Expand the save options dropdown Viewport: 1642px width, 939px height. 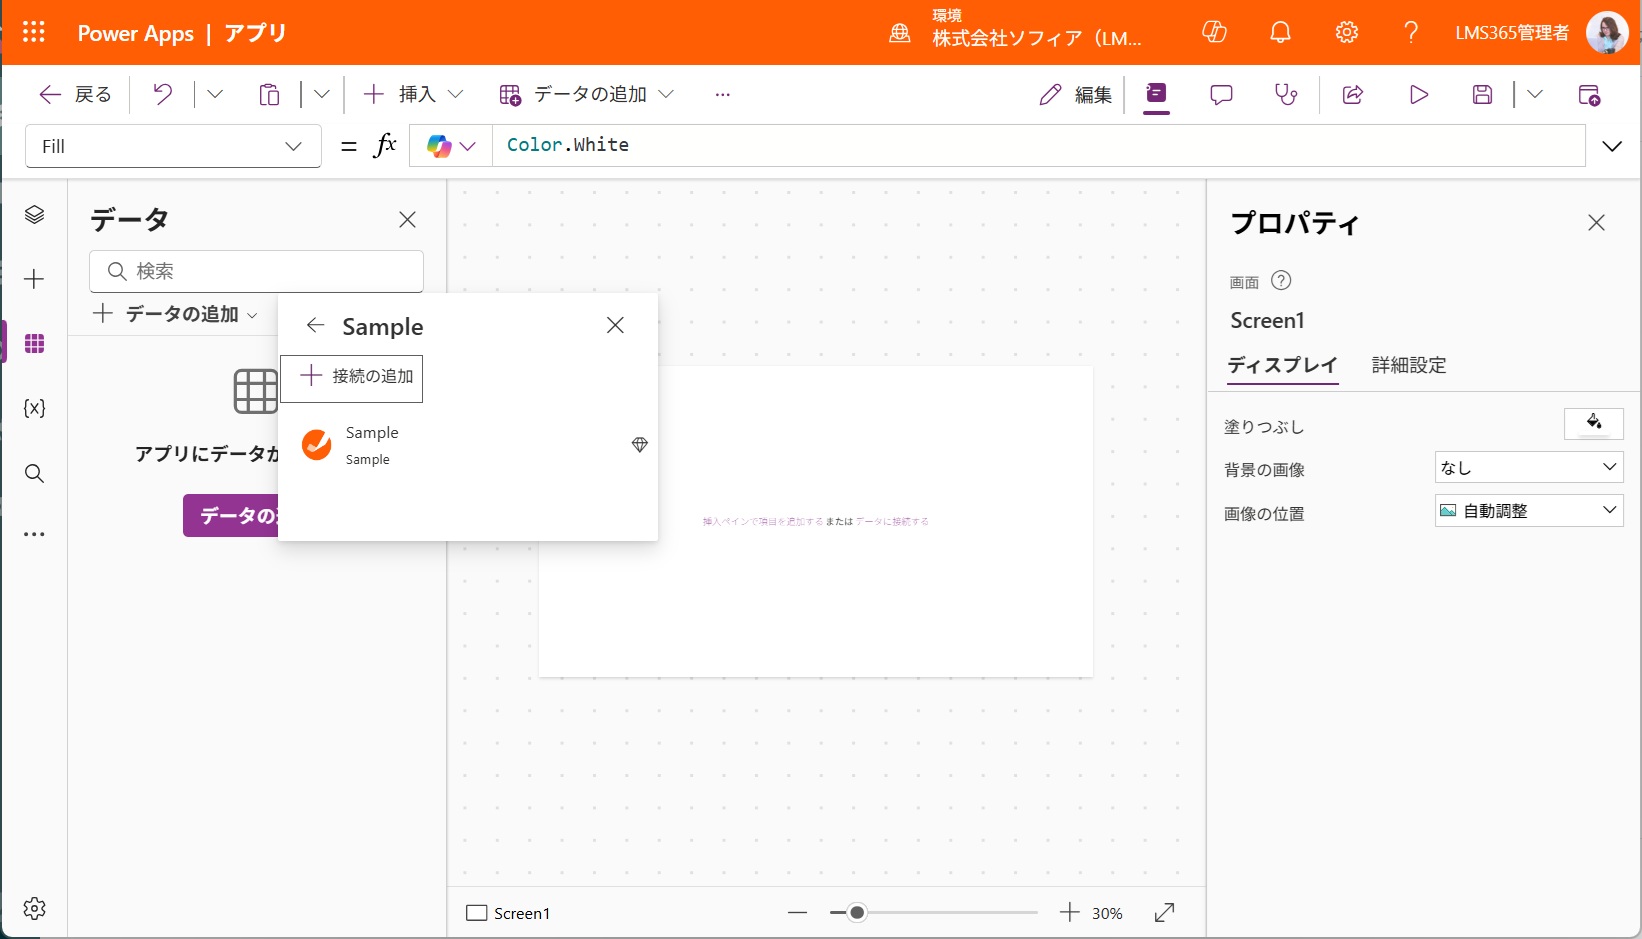click(1535, 94)
